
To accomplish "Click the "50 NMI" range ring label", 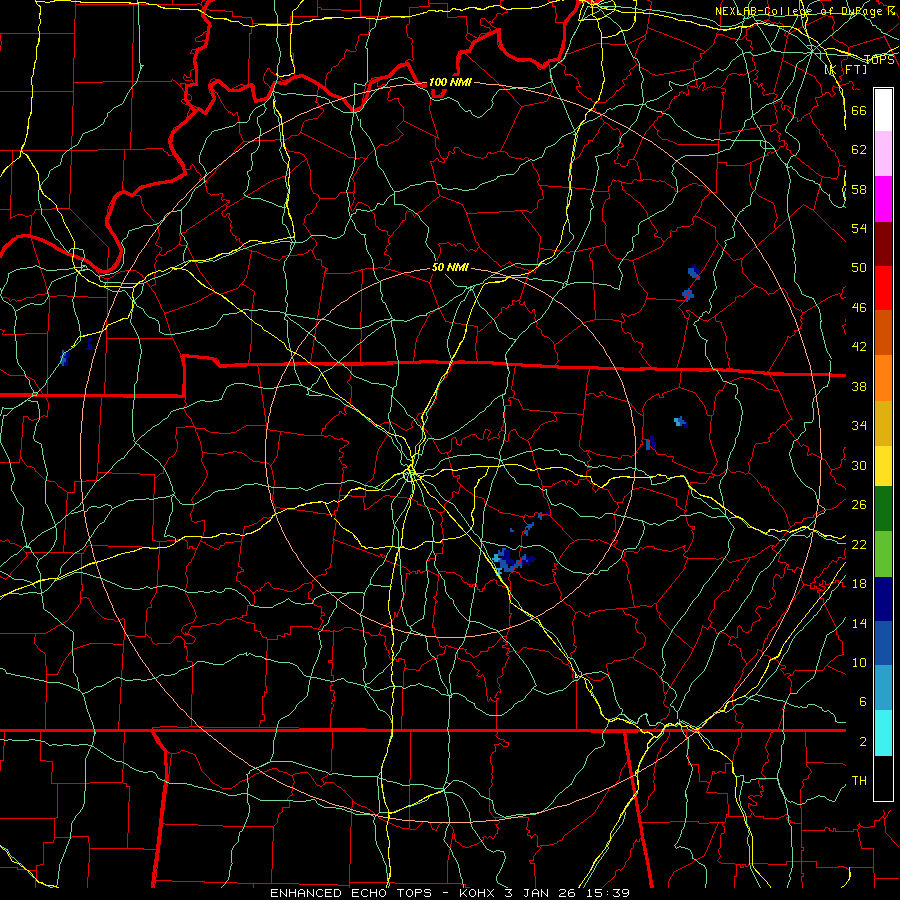I will 450,267.
